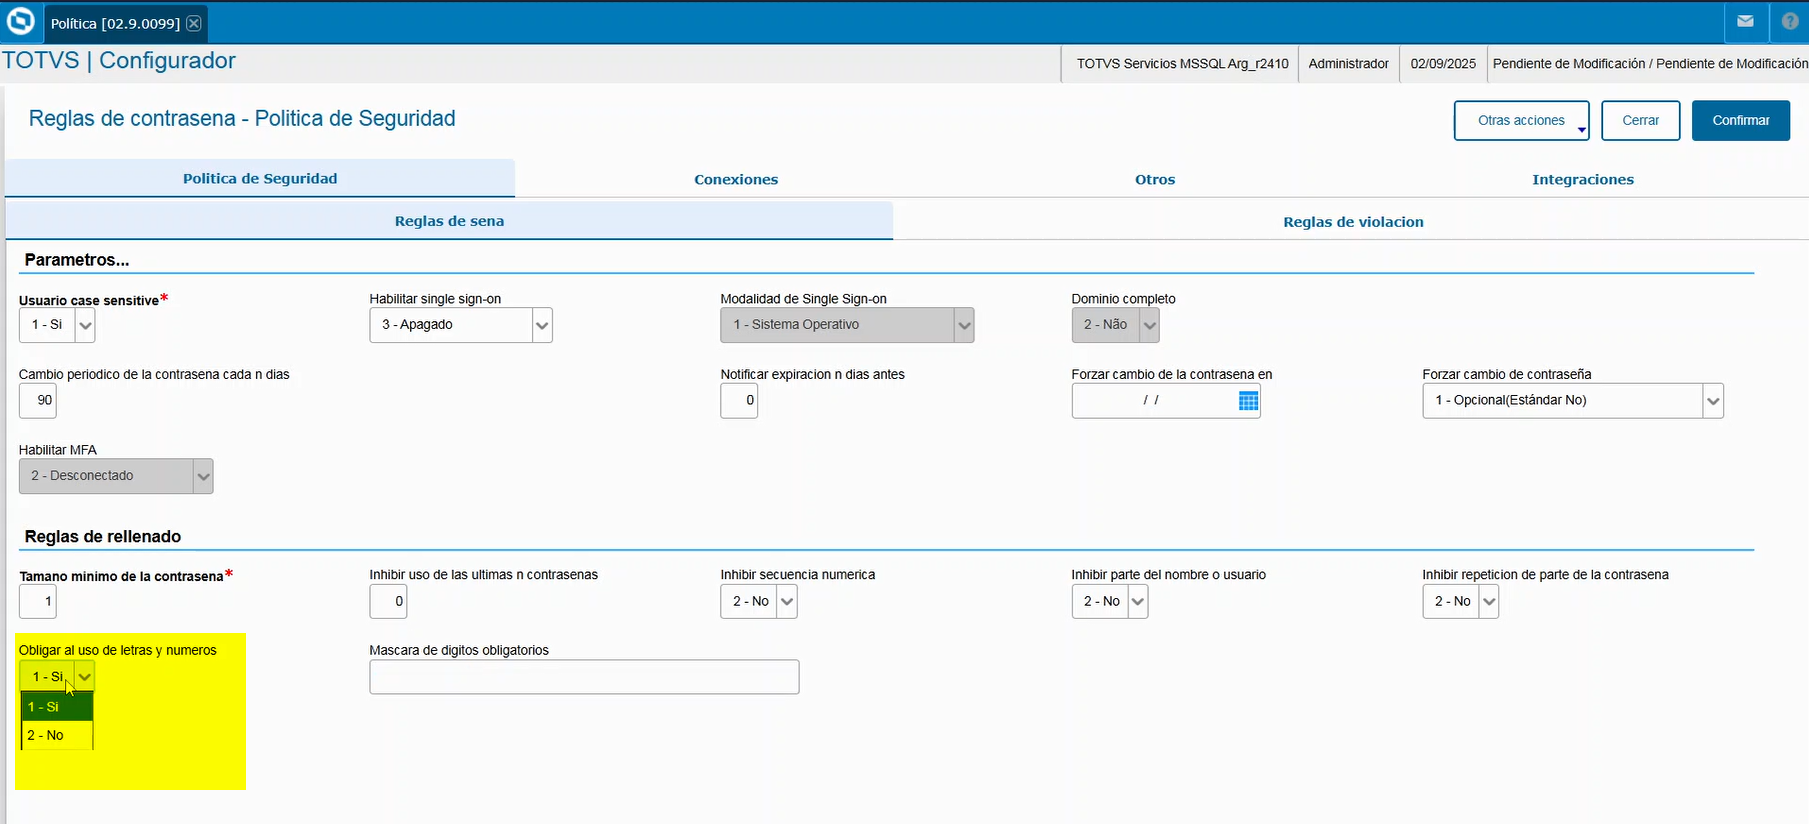Click the Cerrar button
Viewport: 1809px width, 824px height.
coord(1640,120)
